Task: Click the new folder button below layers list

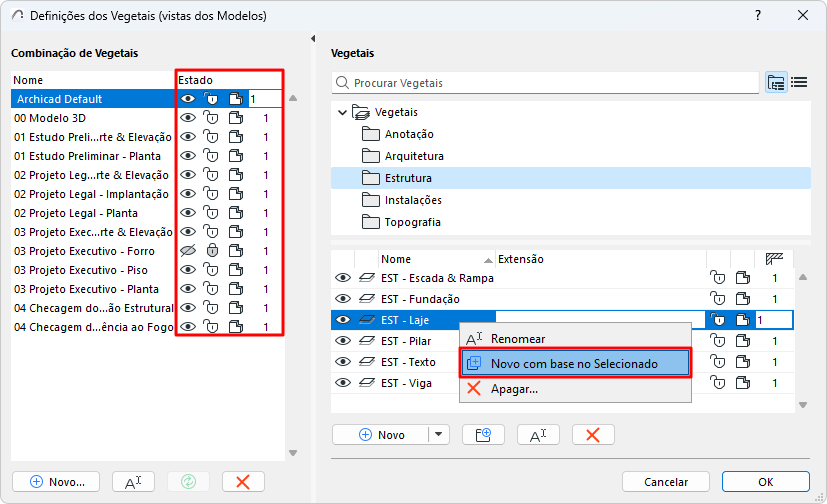Action: (484, 435)
